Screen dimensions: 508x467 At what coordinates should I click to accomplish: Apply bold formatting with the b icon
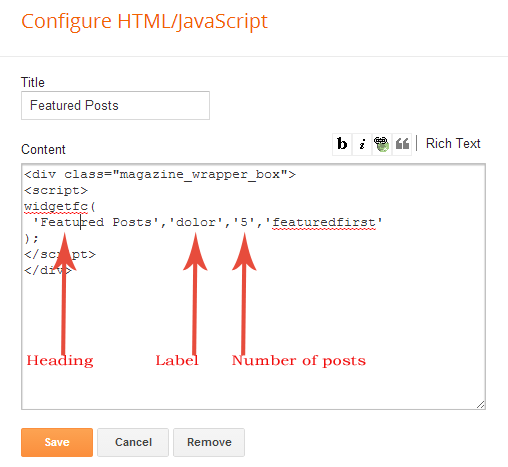click(342, 144)
